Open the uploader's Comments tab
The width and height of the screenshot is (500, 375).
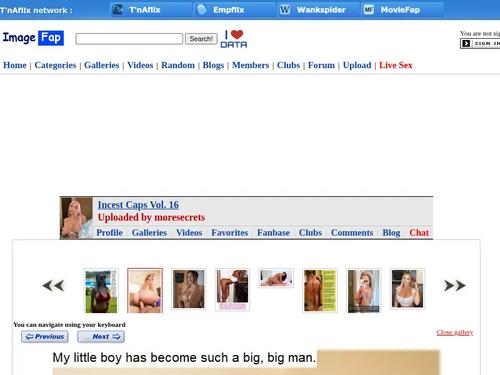click(x=352, y=233)
